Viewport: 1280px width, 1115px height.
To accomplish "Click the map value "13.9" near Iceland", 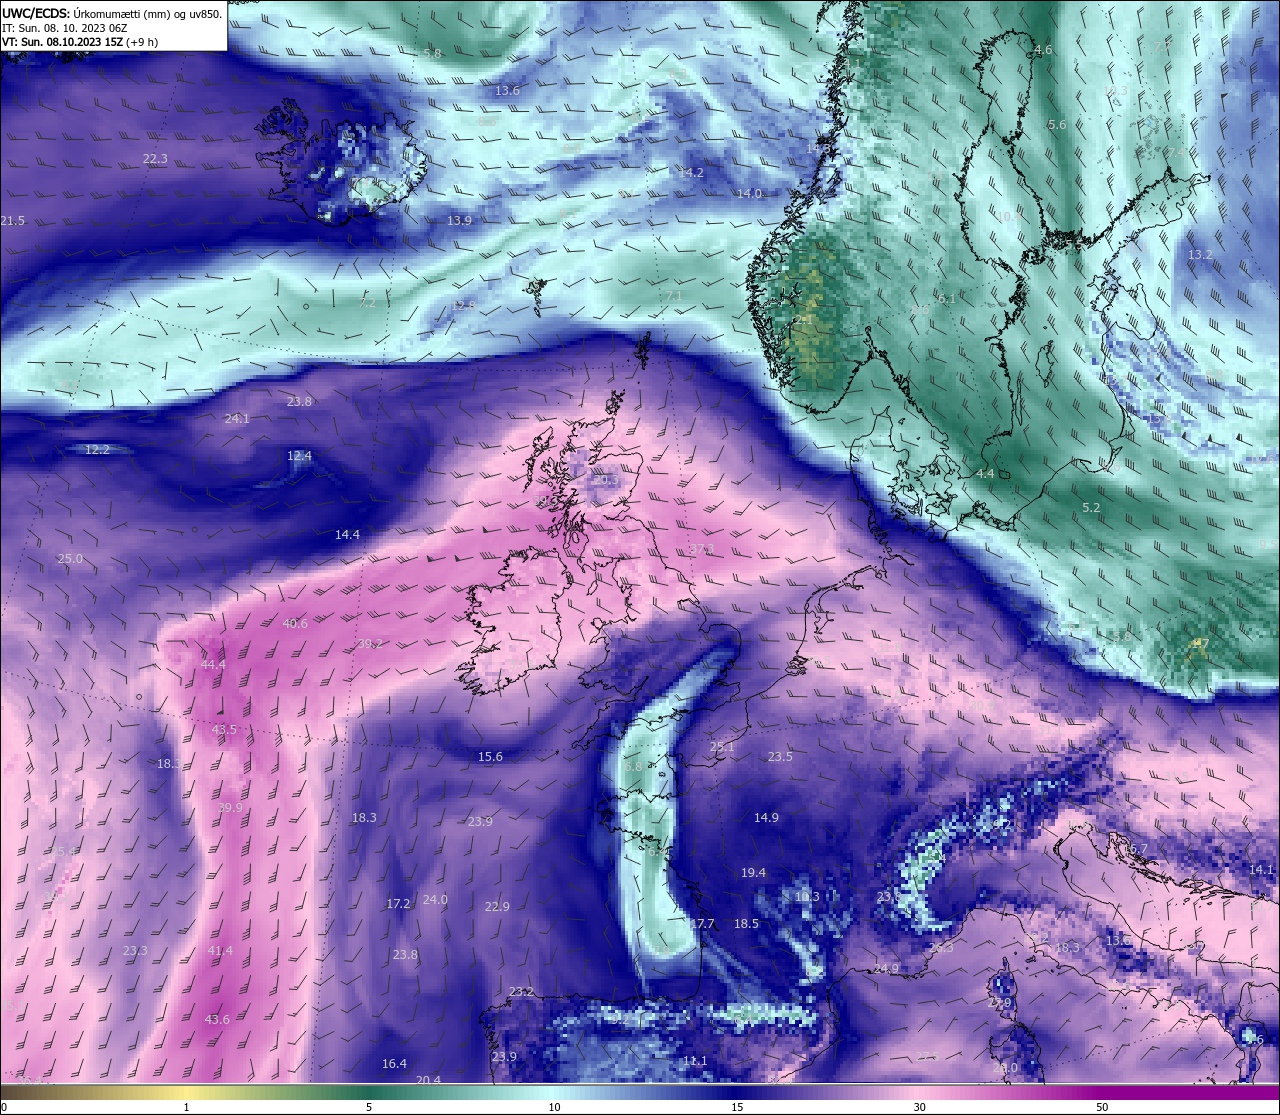I will pyautogui.click(x=459, y=221).
